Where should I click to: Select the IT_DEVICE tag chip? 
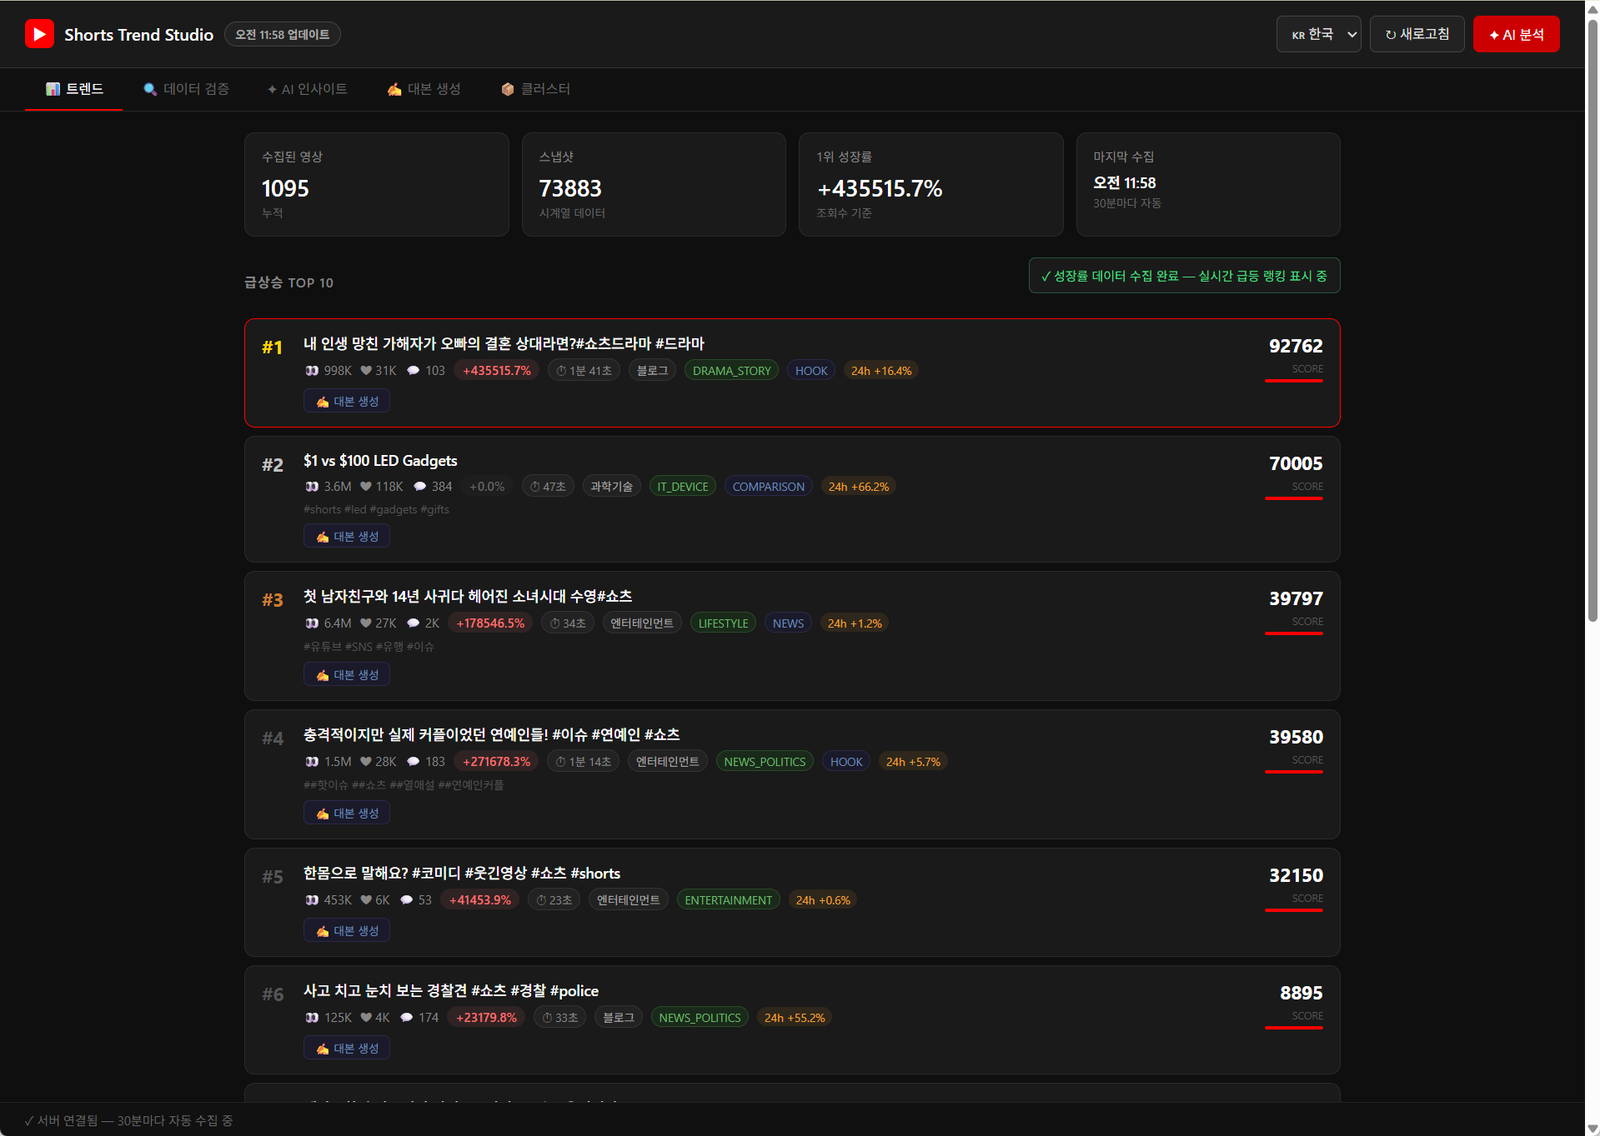682,487
